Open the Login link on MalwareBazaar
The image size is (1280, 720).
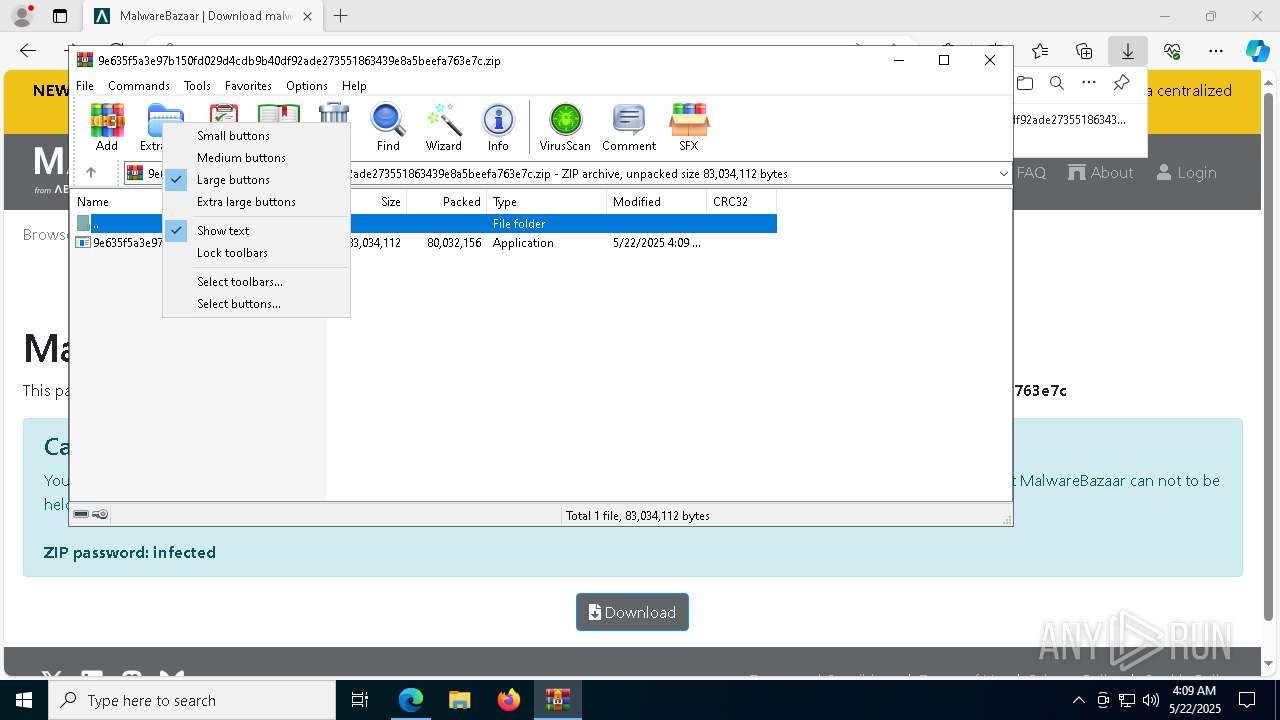click(x=1186, y=172)
